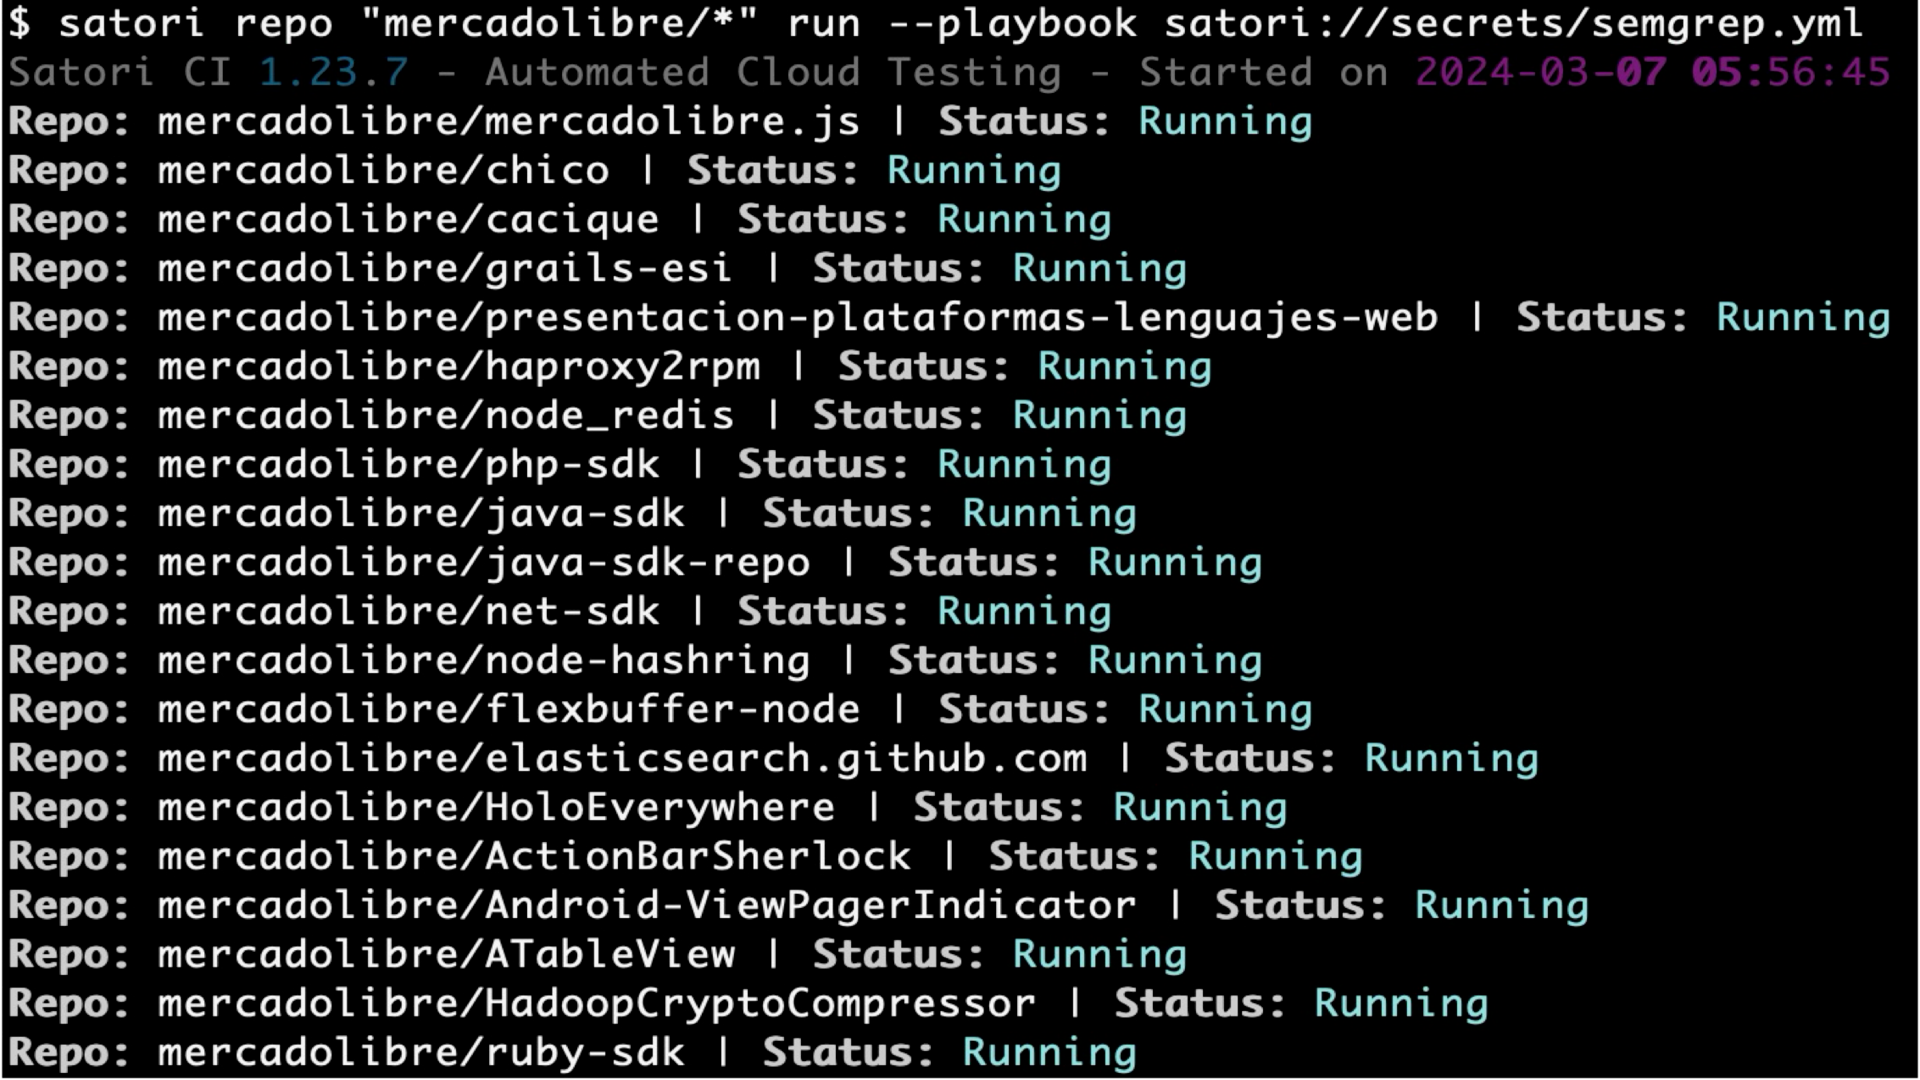1920x1080 pixels.
Task: Click the mercadolibre/node-hashring repo name
Action: pos(483,661)
